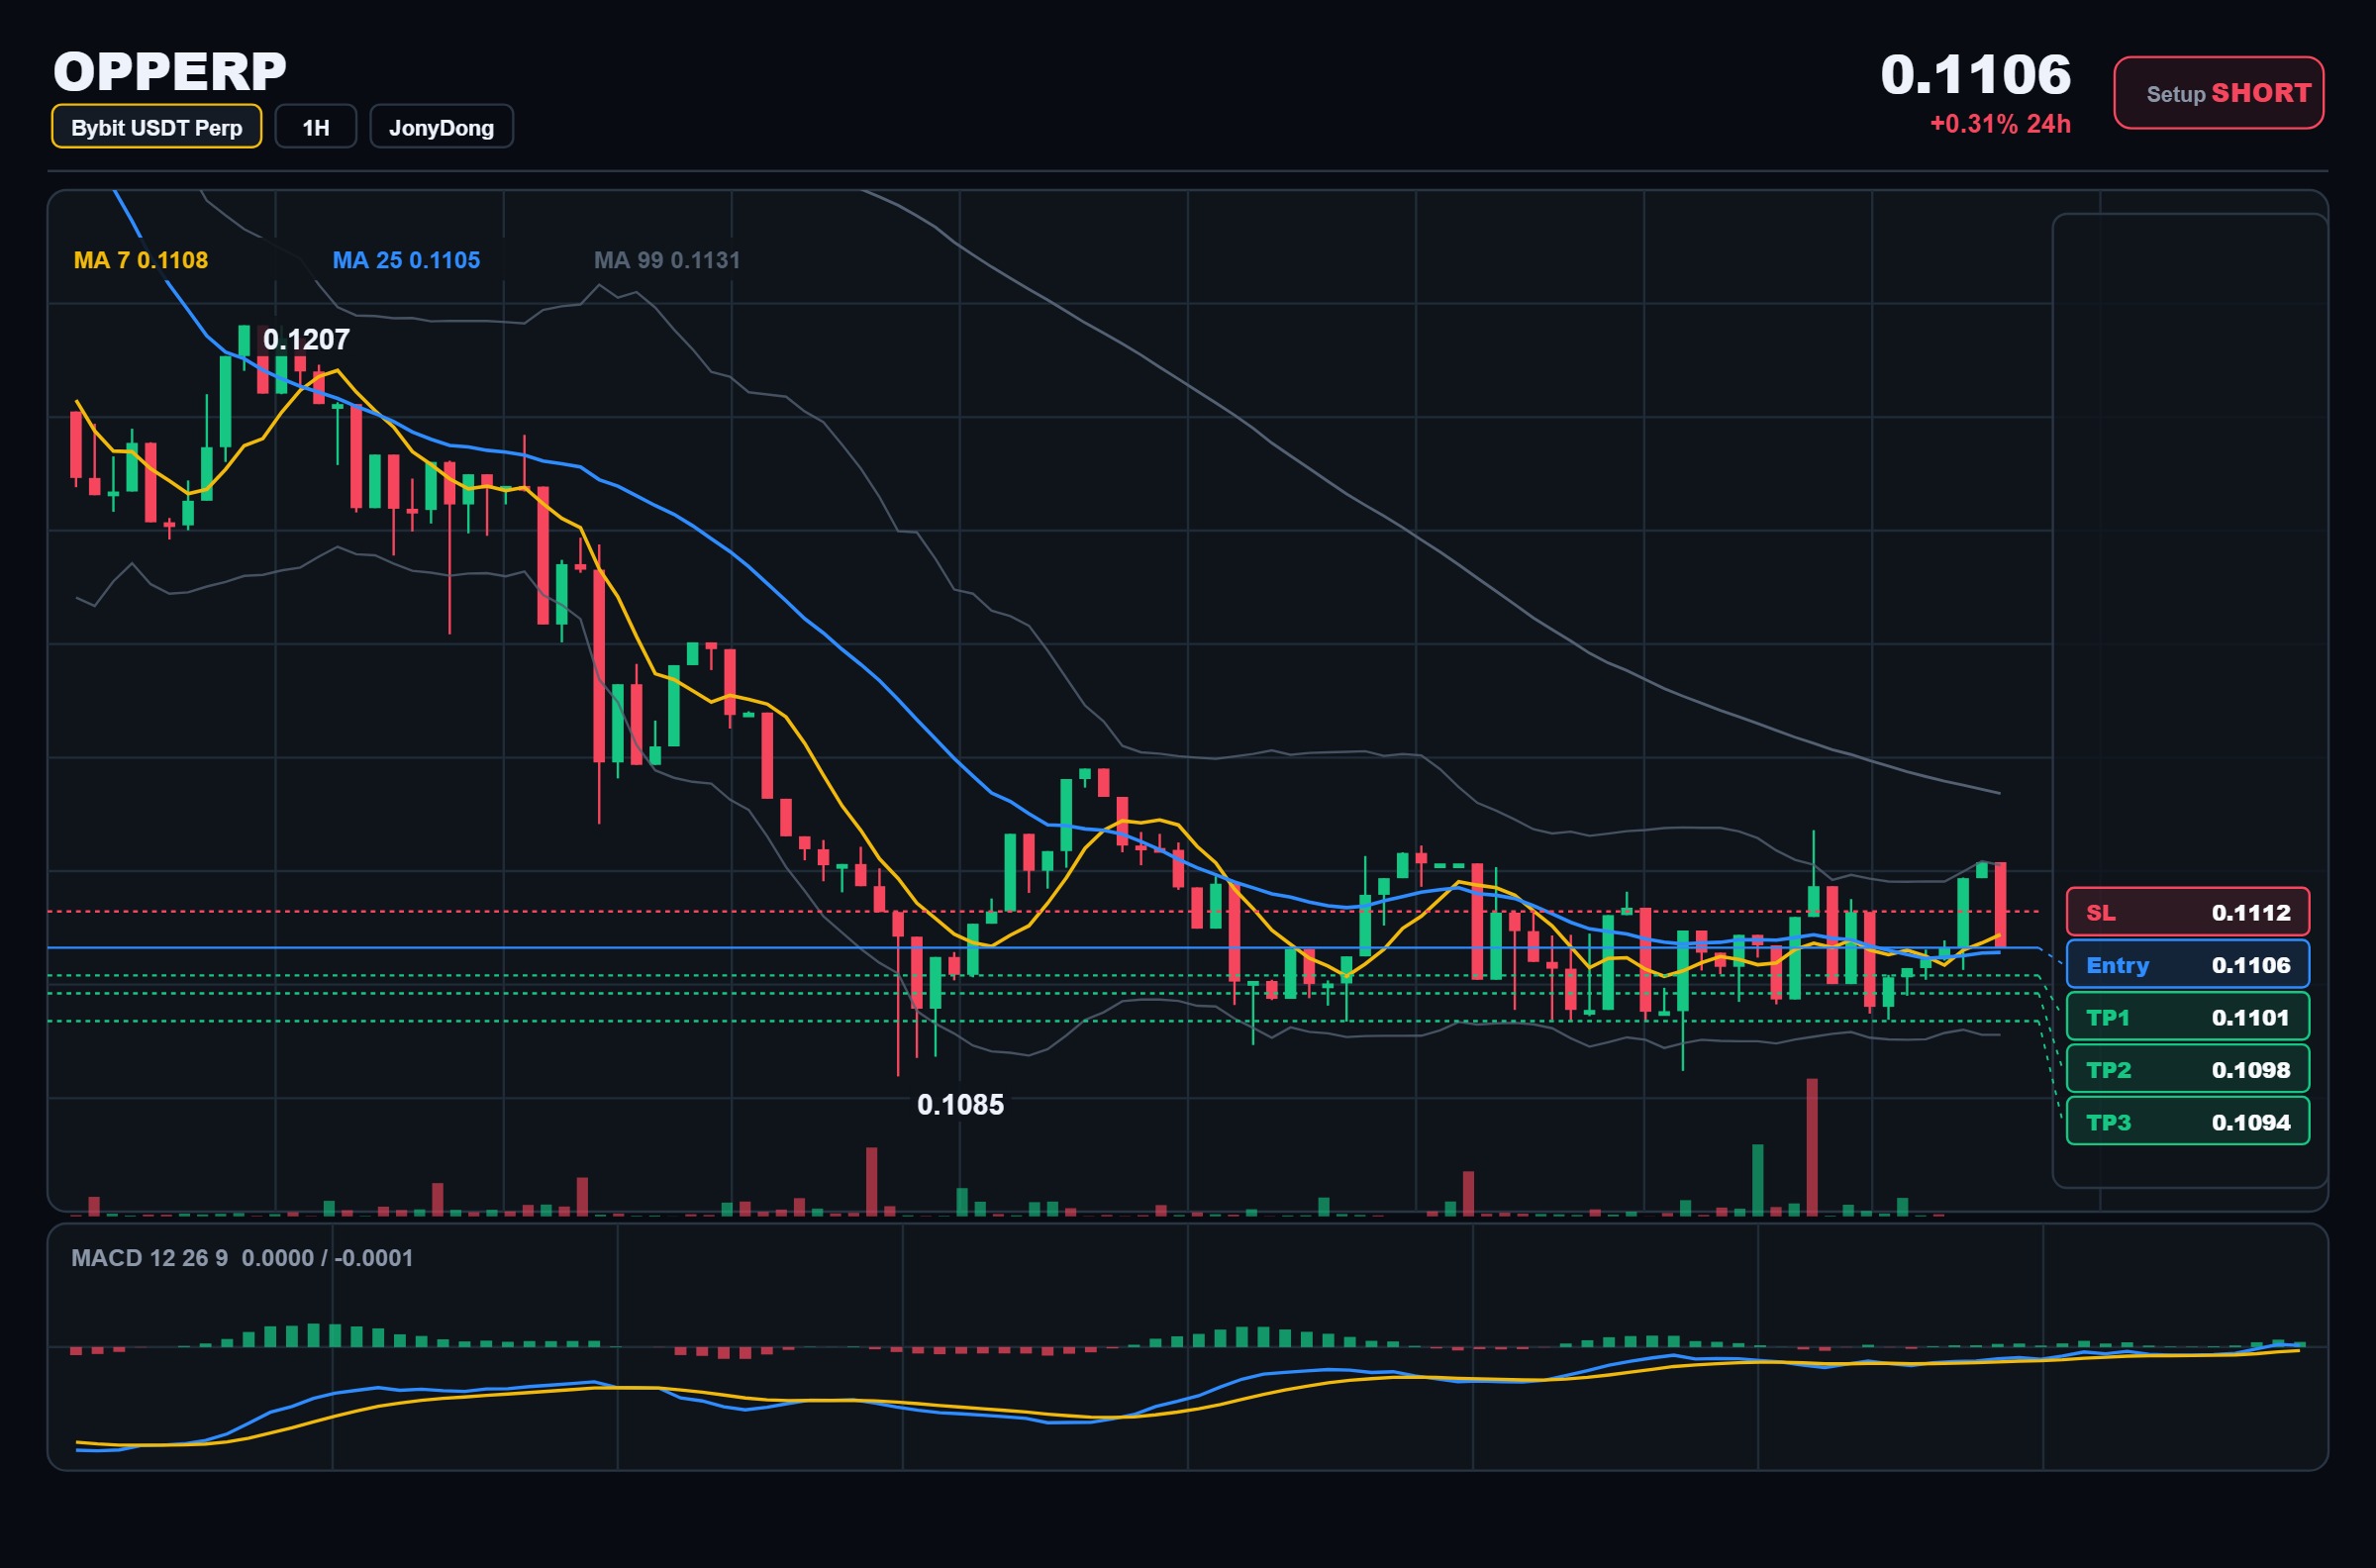Select the 1H timeframe tag
The image size is (2376, 1568).
pyautogui.click(x=316, y=127)
